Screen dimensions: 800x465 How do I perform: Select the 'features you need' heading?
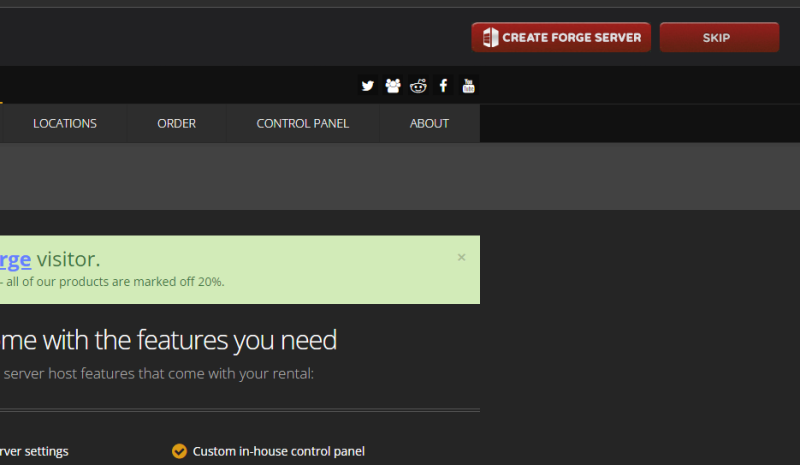pos(237,340)
